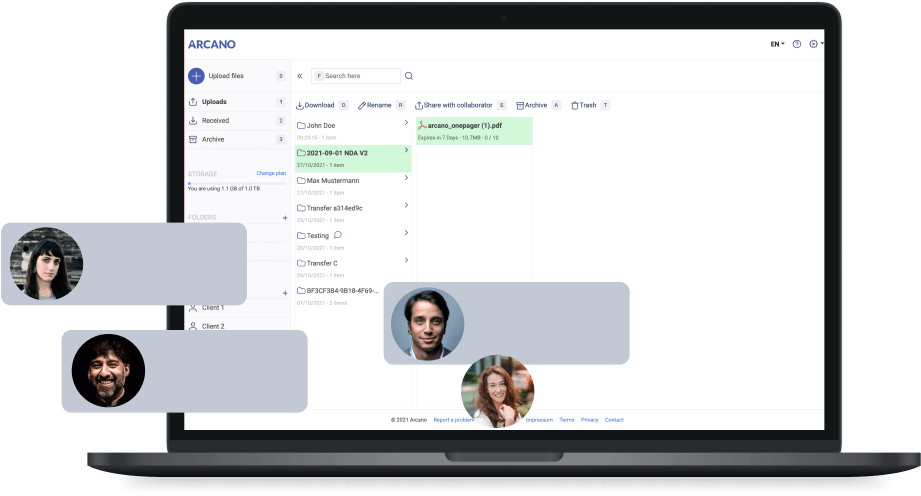The height and width of the screenshot is (496, 921).
Task: Click the Terms footer link
Action: pyautogui.click(x=567, y=420)
